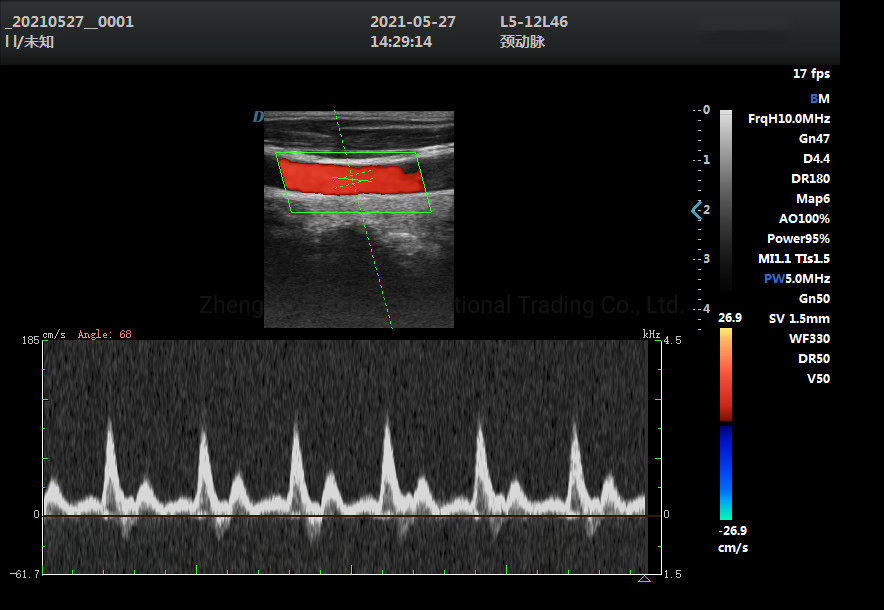Image resolution: width=884 pixels, height=610 pixels.
Task: Click the grayscale map bar
Action: (x=726, y=200)
